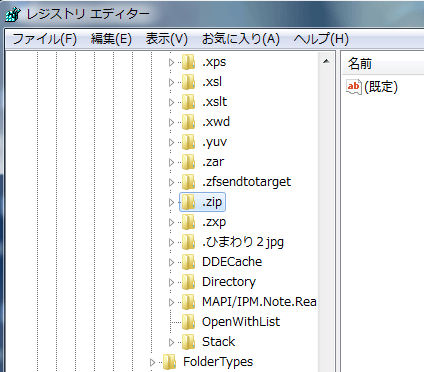Click the .xwd folder icon
This screenshot has height=372, width=424.
(x=188, y=122)
